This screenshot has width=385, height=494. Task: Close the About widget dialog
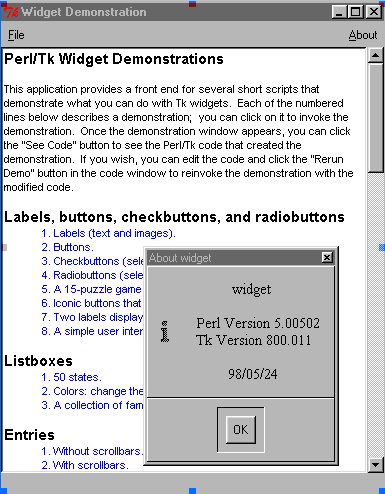tap(327, 257)
